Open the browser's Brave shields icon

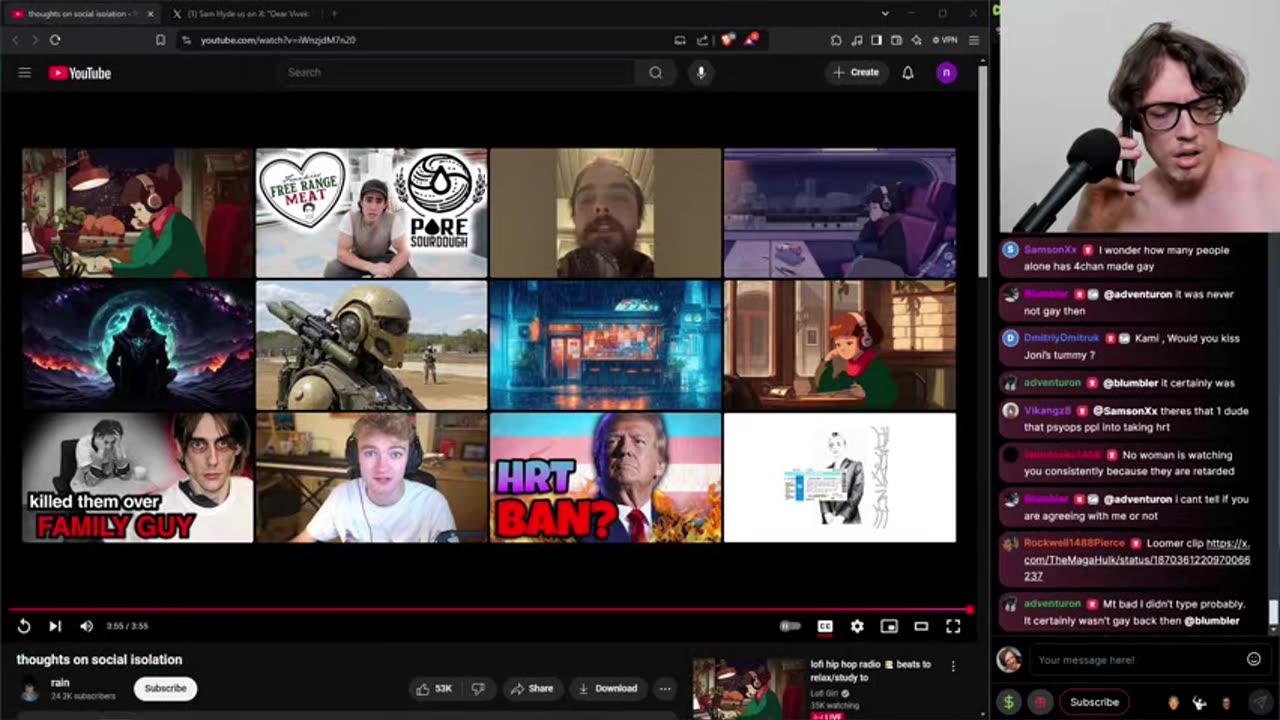pos(728,40)
